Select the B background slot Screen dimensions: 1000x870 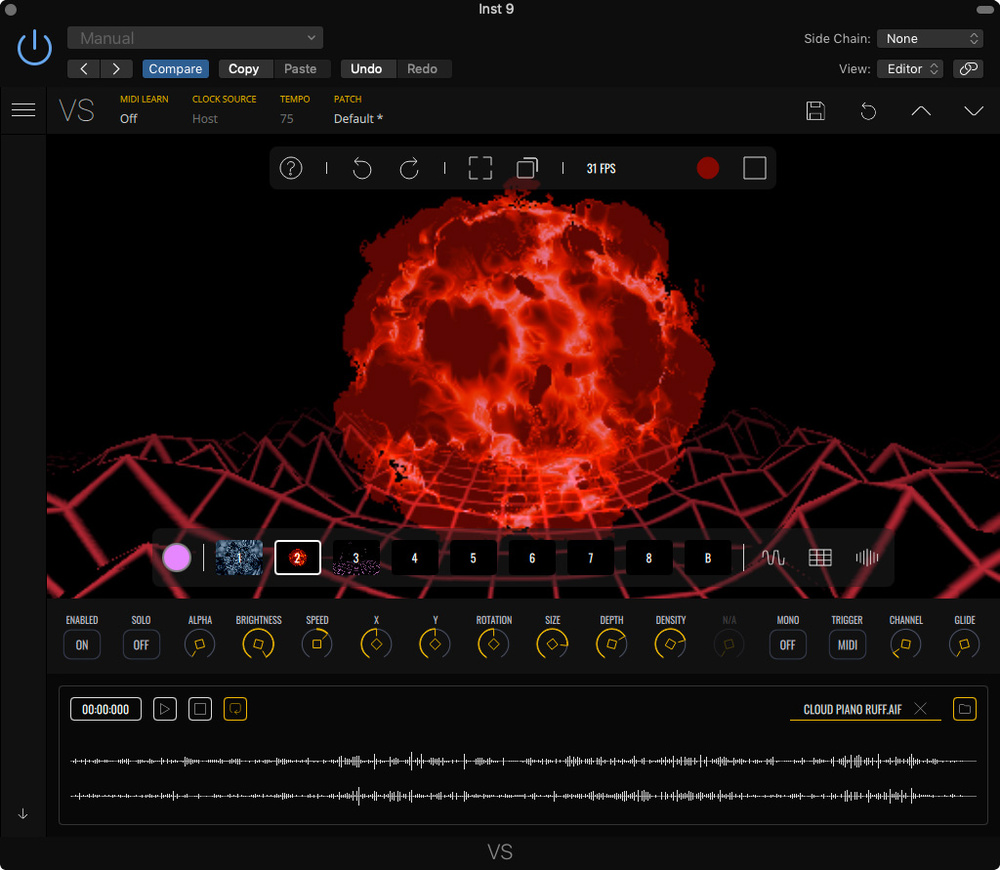point(708,558)
